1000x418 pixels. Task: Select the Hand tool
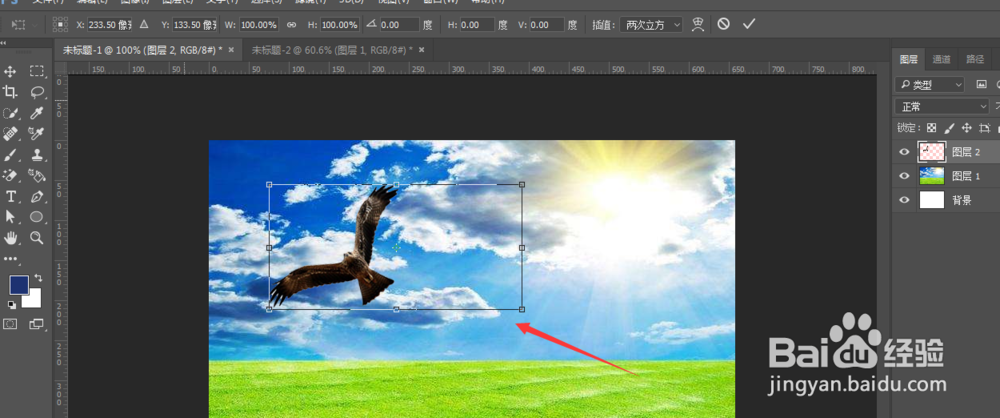click(10, 238)
